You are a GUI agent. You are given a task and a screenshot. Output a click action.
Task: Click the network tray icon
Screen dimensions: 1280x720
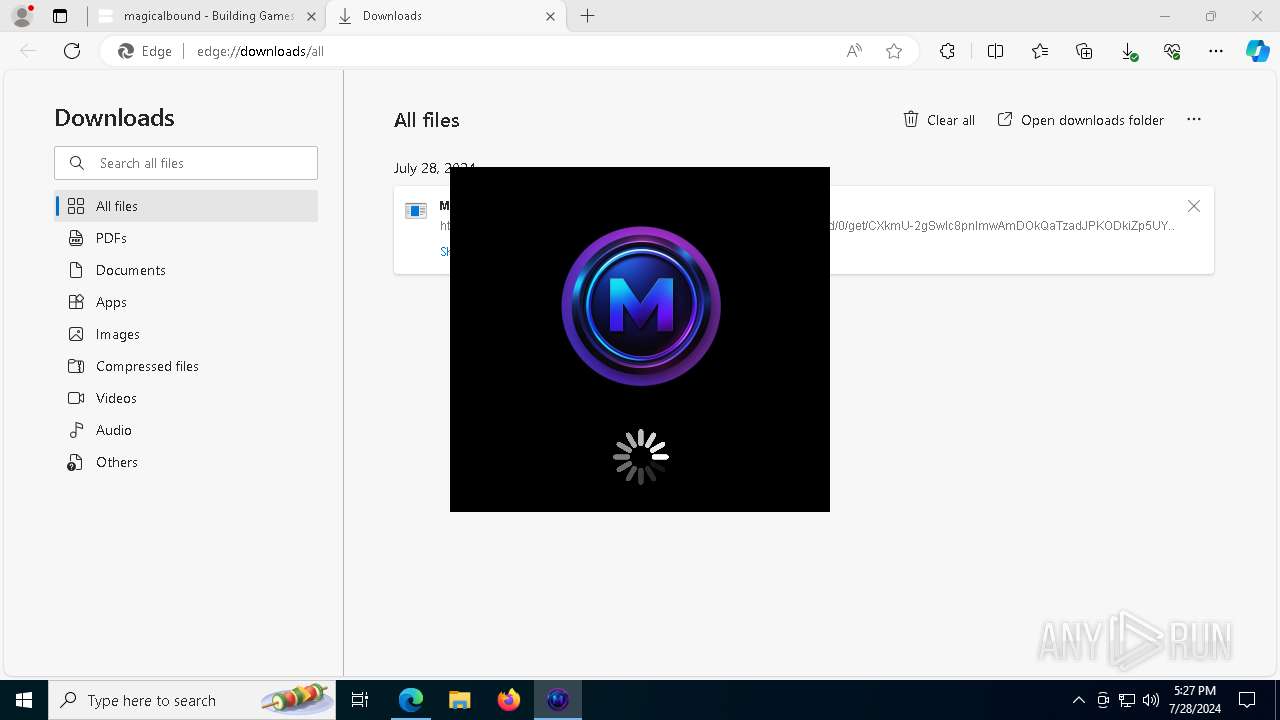point(1126,700)
